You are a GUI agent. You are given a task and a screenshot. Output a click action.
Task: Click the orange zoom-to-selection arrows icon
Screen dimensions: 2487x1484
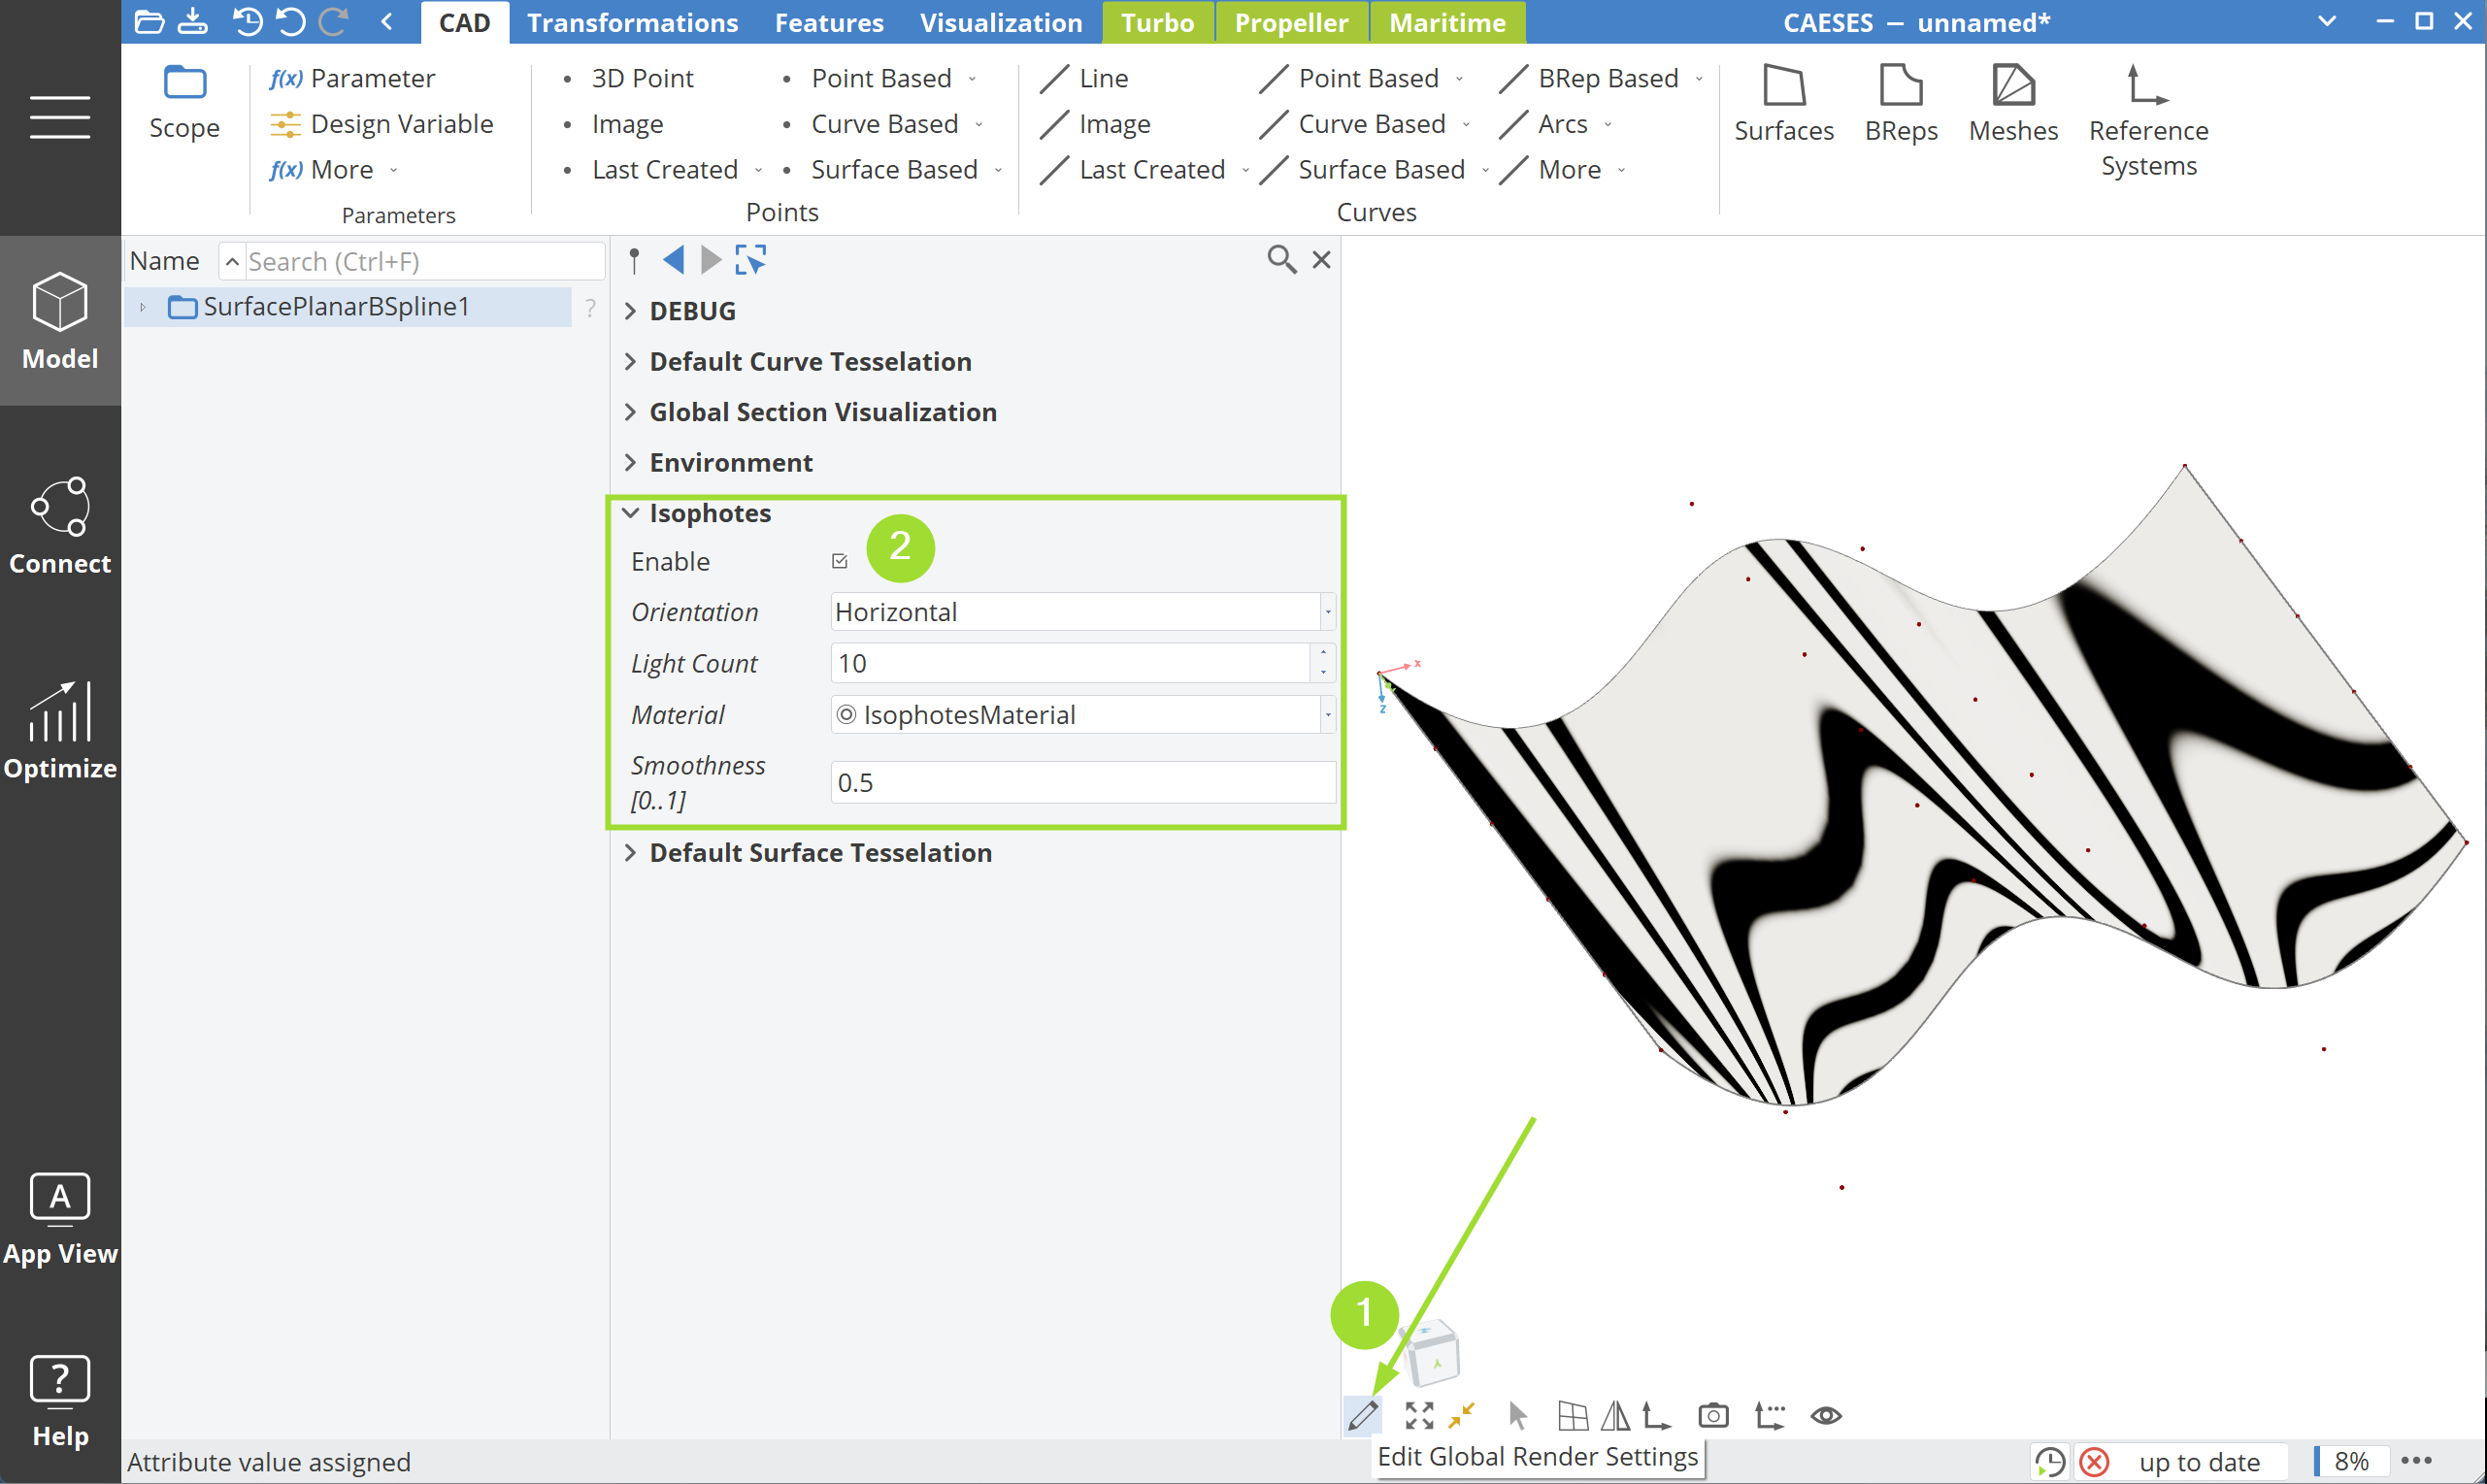click(x=1461, y=1415)
